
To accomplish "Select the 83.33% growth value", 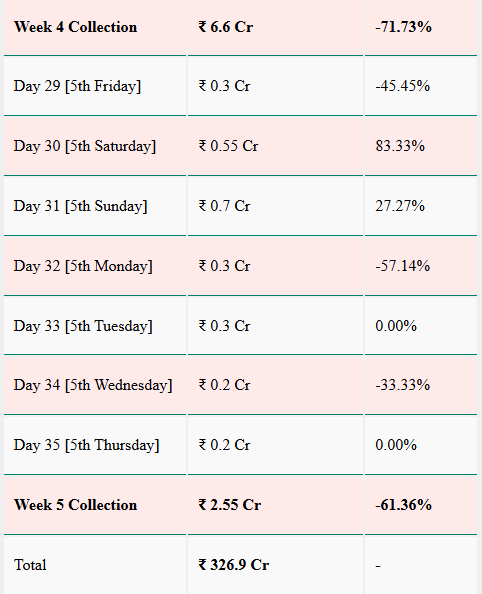I will tap(400, 146).
